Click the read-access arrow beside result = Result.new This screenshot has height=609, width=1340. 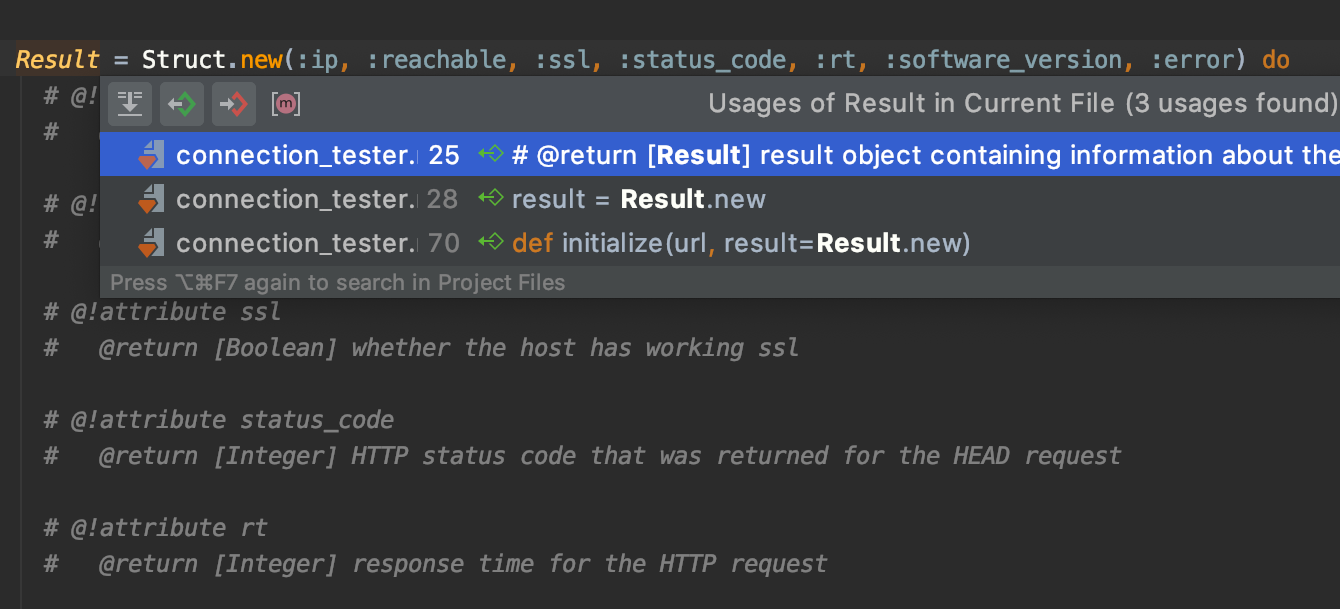[490, 199]
